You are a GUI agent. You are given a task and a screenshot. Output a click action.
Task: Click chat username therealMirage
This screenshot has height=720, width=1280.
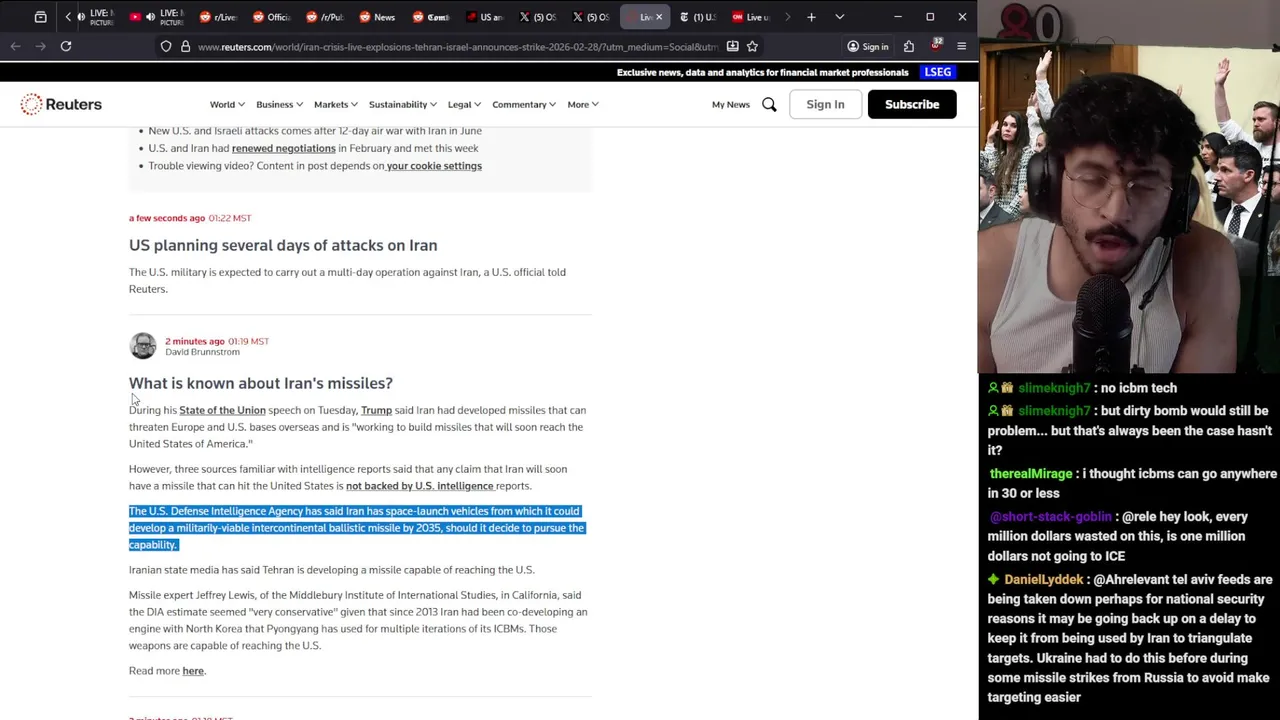coord(1030,474)
